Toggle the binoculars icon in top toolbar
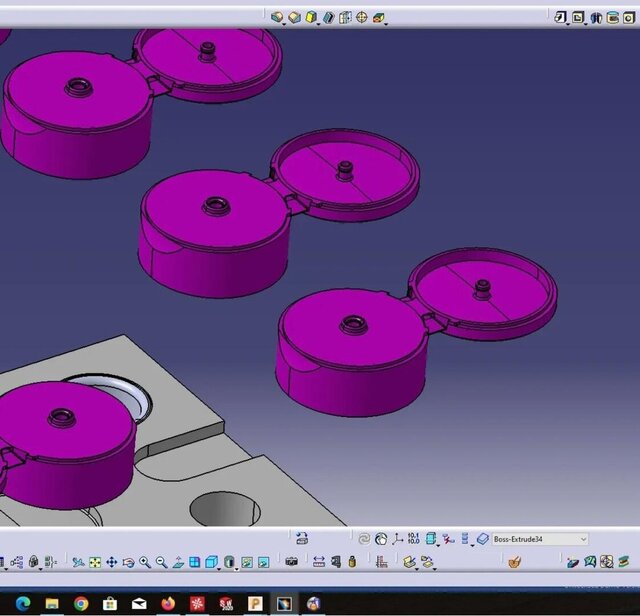The width and height of the screenshot is (640, 616). 595,17
